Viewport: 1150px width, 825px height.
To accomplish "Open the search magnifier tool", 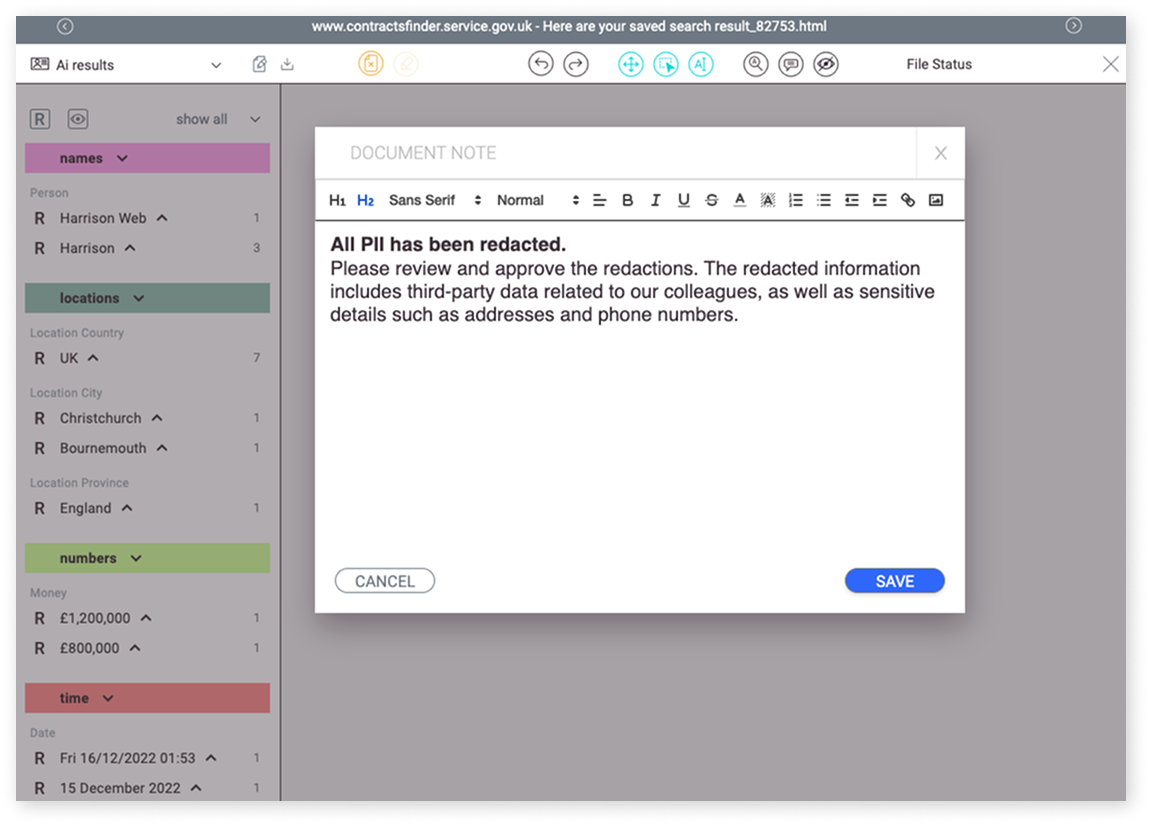I will tap(755, 63).
